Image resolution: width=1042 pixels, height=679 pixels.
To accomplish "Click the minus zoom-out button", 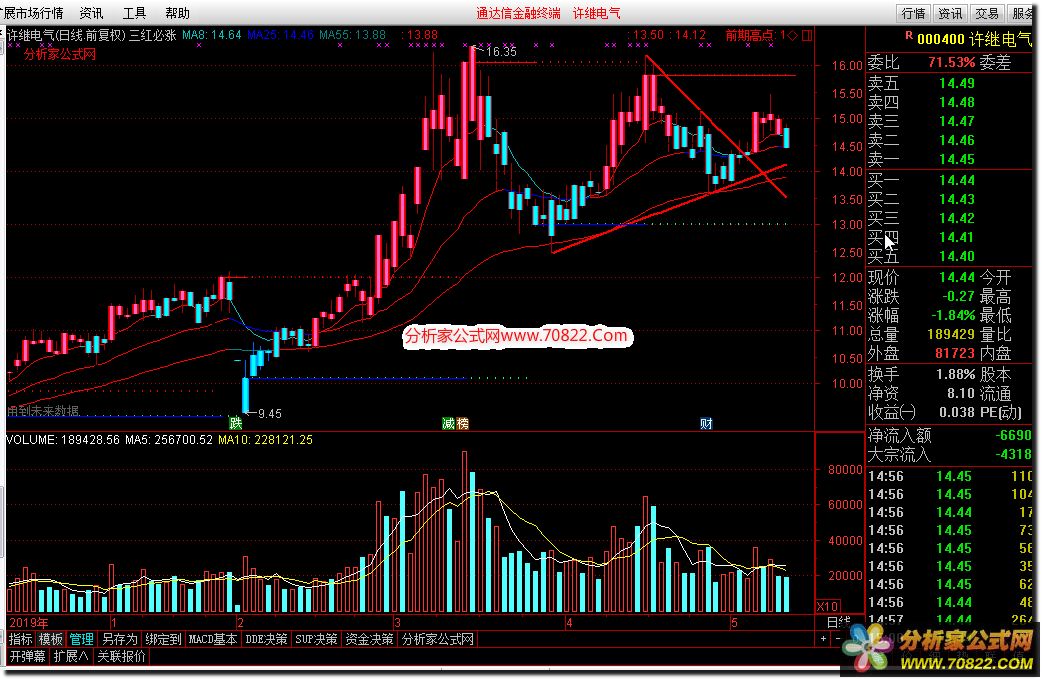I will (837, 638).
